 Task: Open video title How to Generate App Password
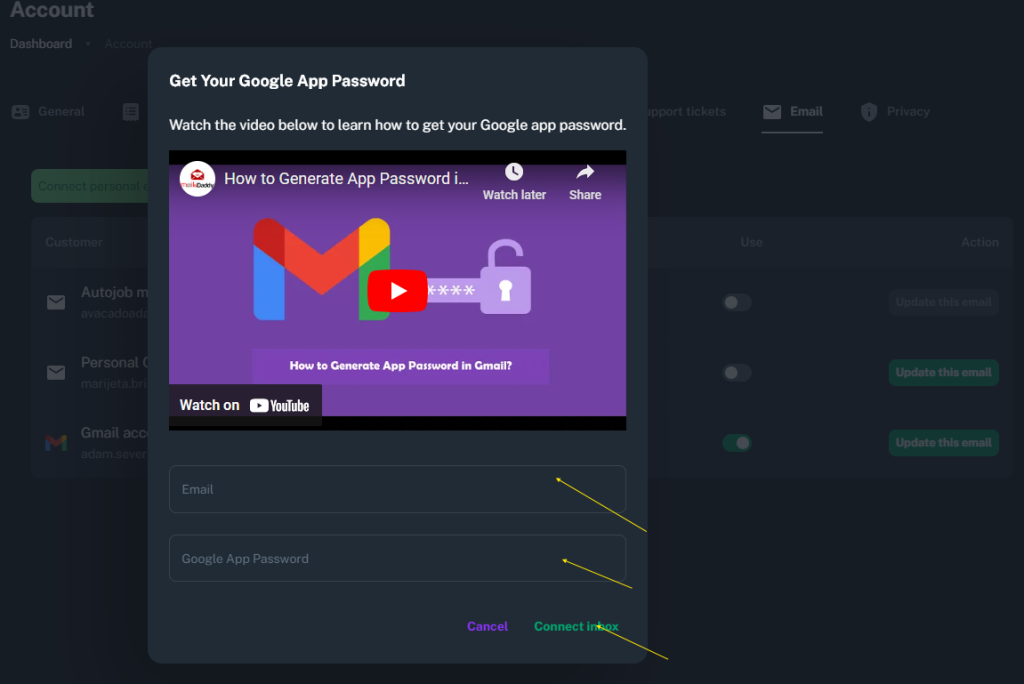point(346,178)
